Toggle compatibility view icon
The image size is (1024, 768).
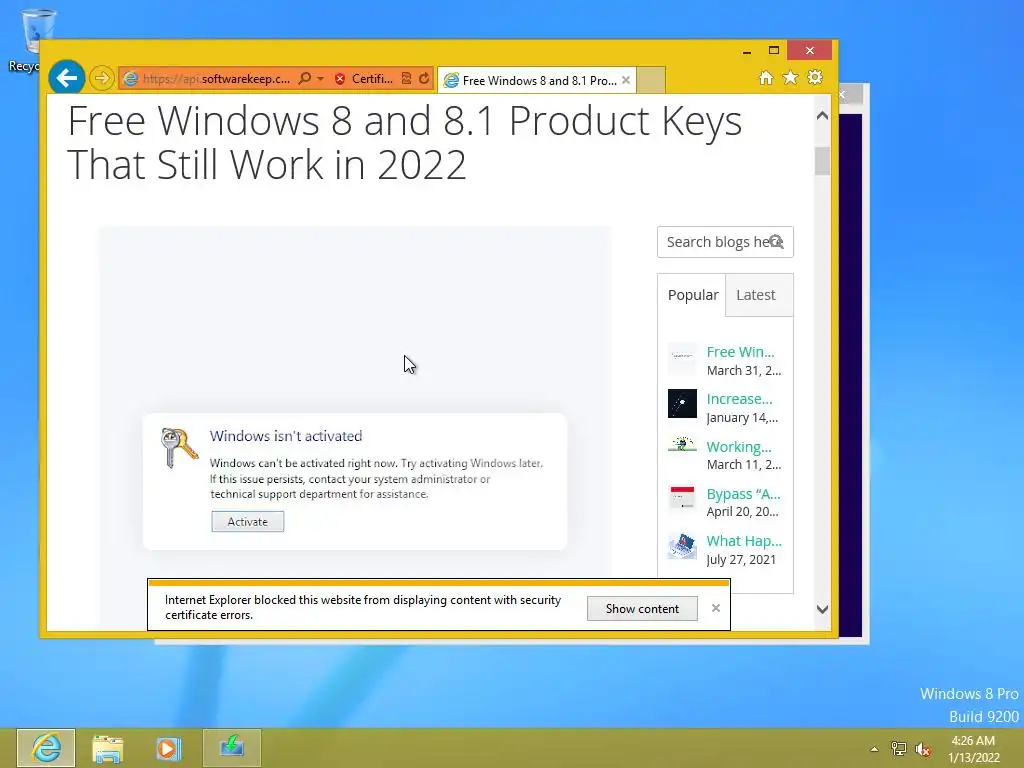[406, 78]
